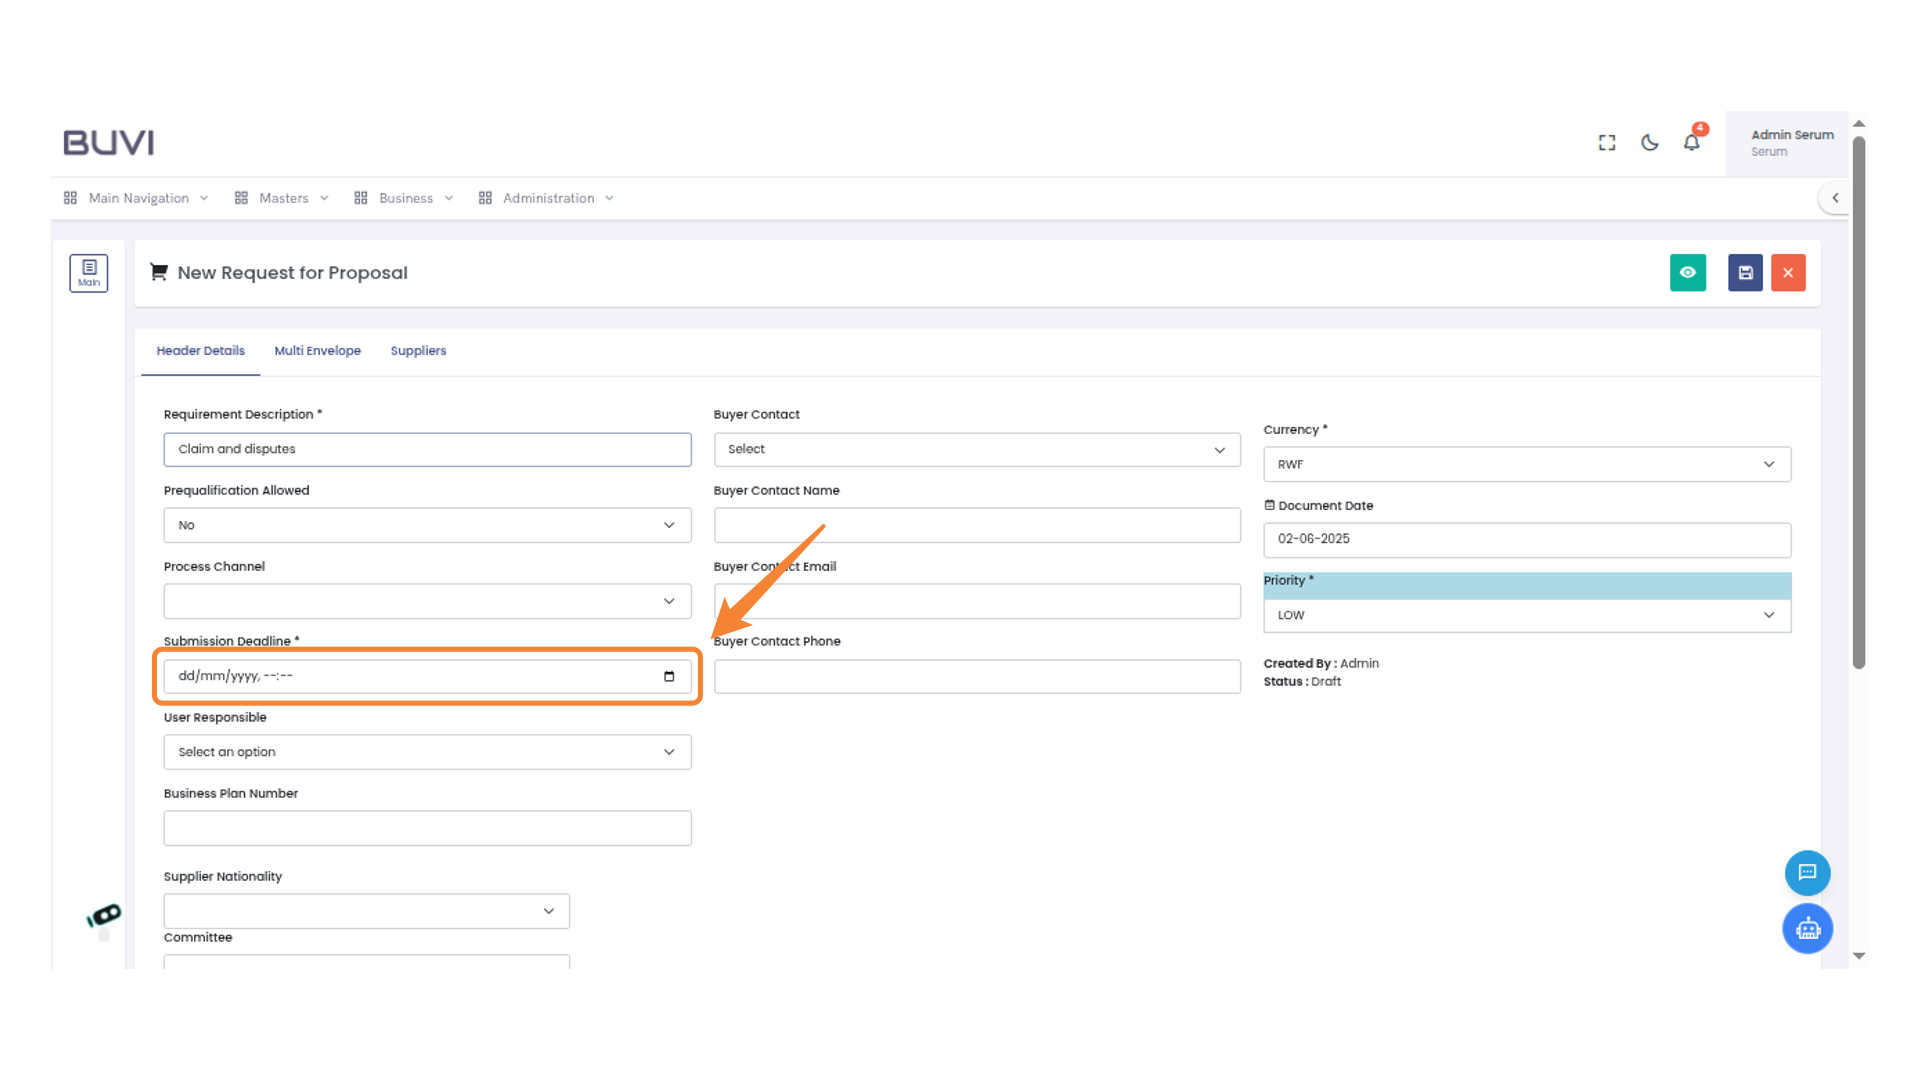Image resolution: width=1920 pixels, height=1080 pixels.
Task: Open the chatbot robot assistant
Action: coord(1807,929)
